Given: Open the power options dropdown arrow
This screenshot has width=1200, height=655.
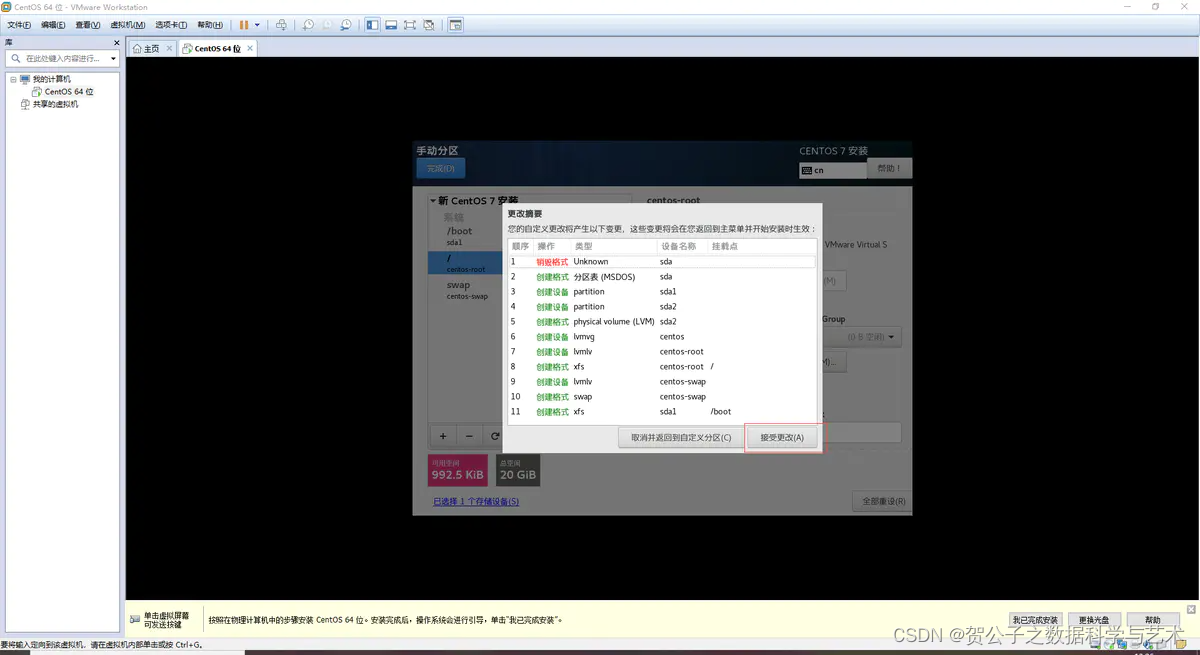Looking at the screenshot, I should tap(257, 25).
